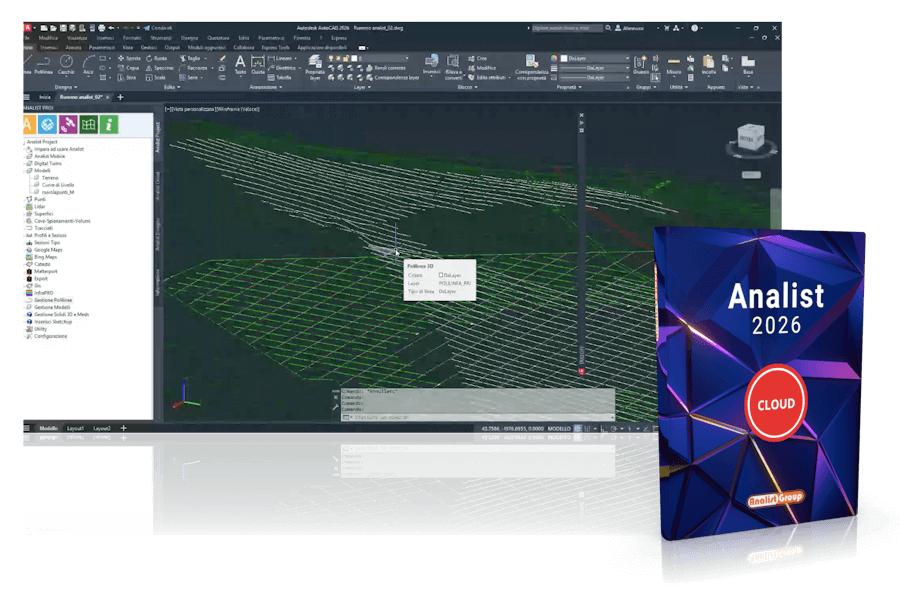Screen dimensions: 900x599
Task: Select the Polilinea draw tool
Action: 43,67
